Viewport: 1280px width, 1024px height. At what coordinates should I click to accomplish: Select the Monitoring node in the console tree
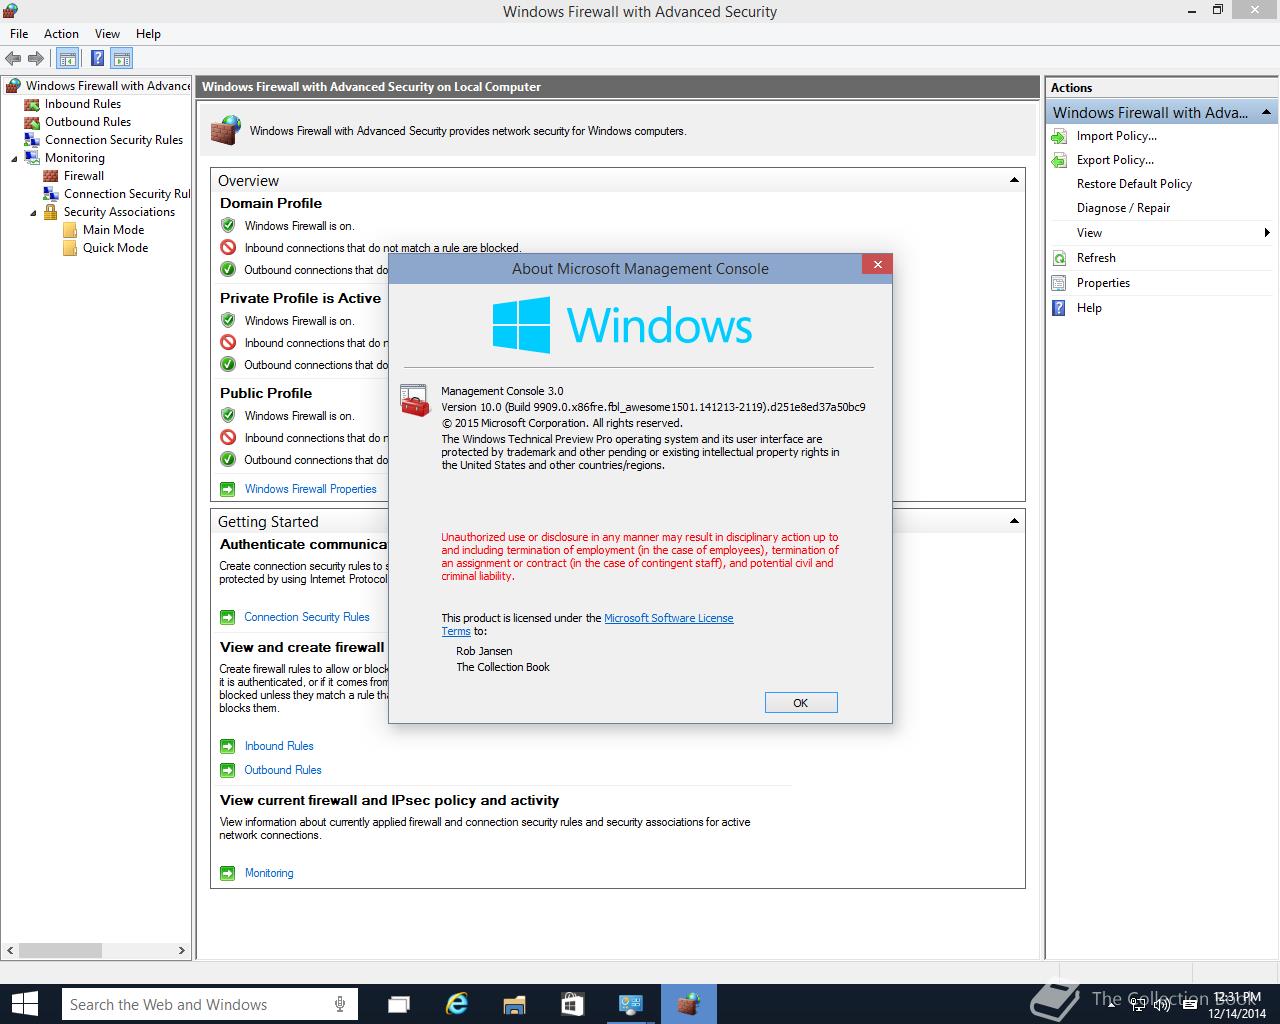coord(74,158)
